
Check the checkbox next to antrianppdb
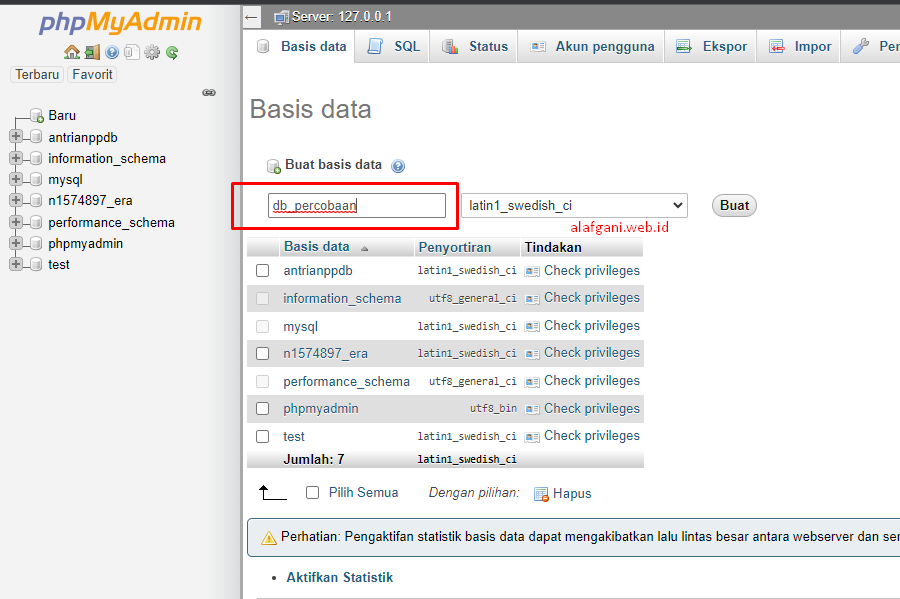[262, 270]
